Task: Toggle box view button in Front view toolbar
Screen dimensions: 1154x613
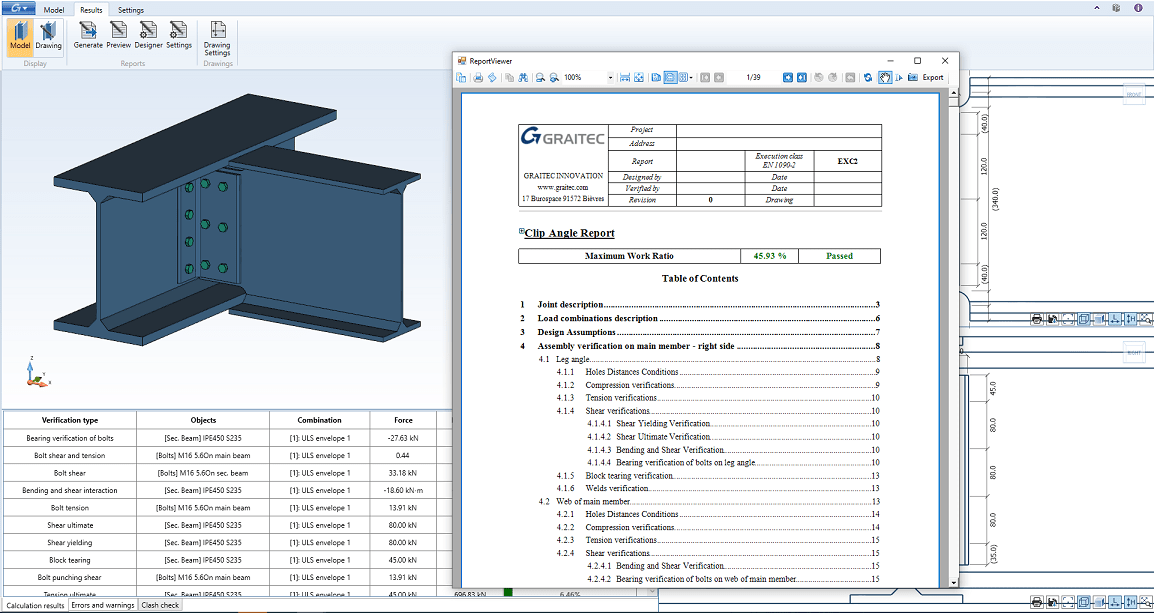Action: (x=1083, y=319)
